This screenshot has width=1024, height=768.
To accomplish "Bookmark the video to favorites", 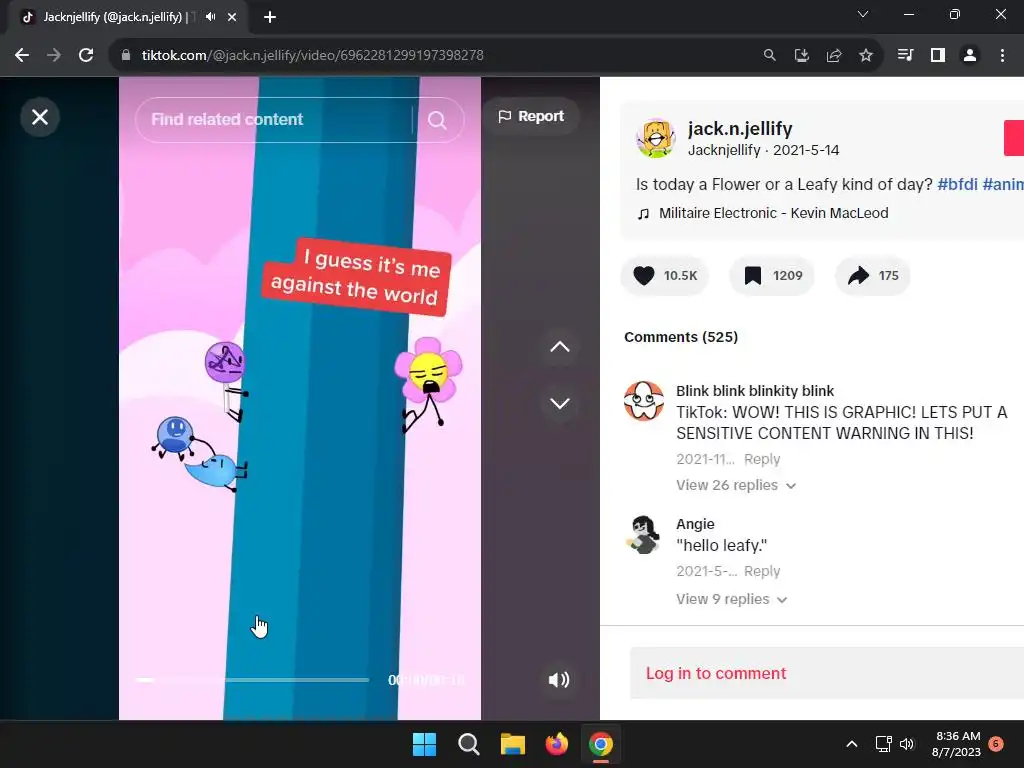I will click(752, 276).
